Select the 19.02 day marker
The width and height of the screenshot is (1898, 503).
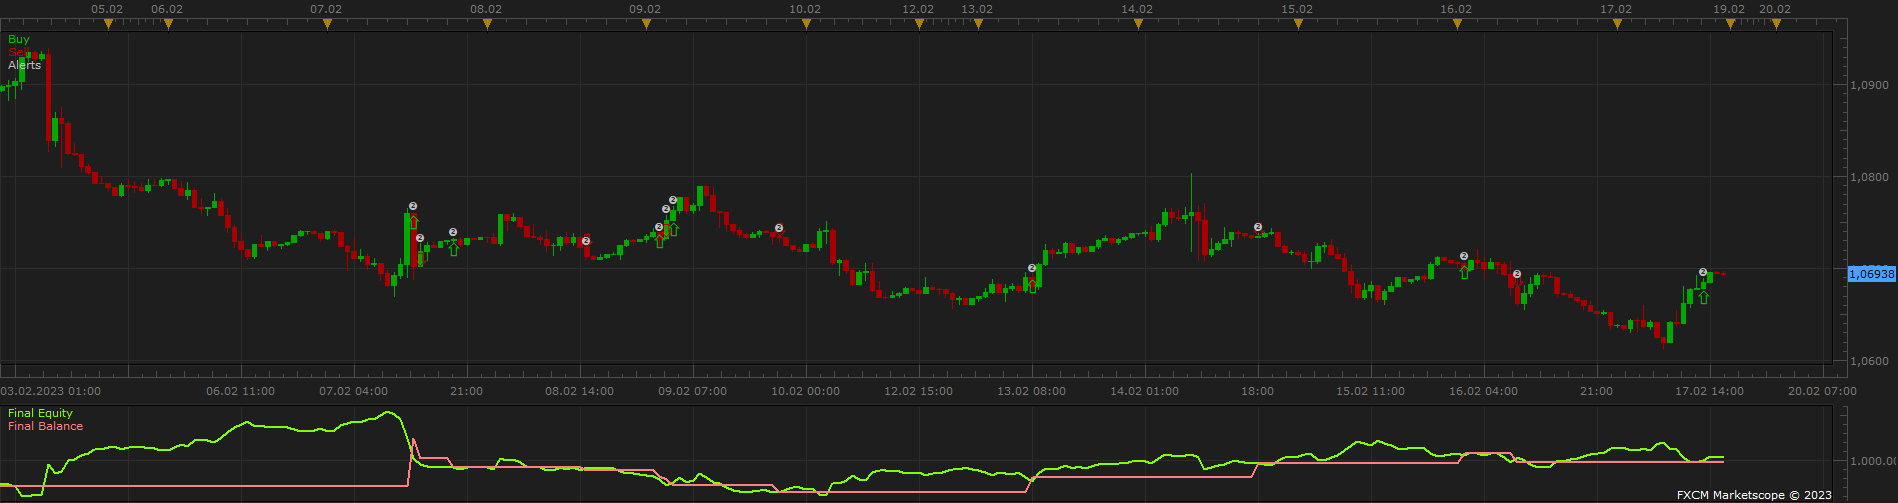[1730, 24]
